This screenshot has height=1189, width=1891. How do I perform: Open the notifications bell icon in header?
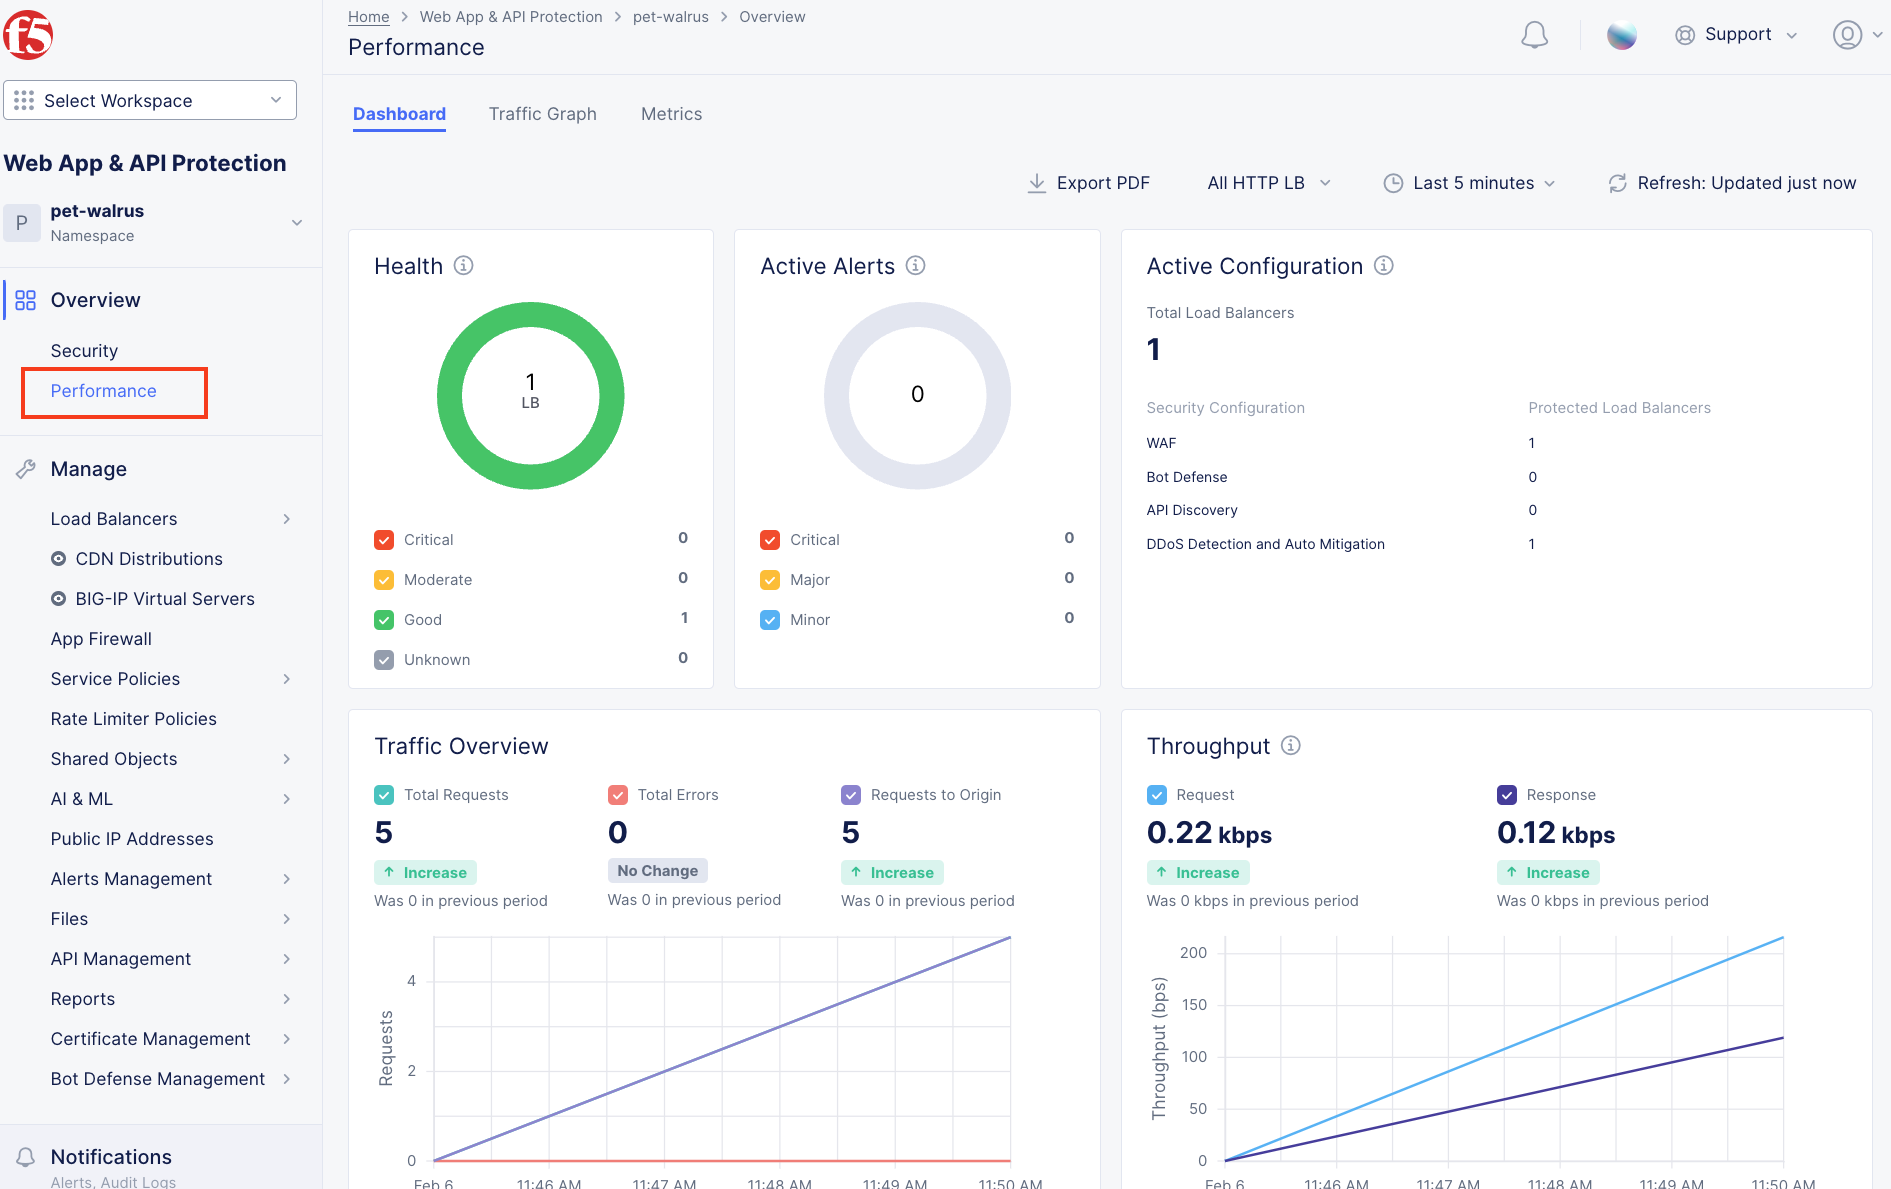[x=1534, y=35]
